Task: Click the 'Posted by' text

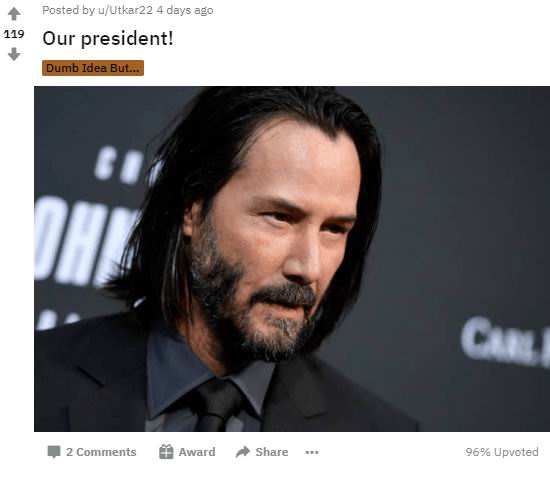Action: (x=68, y=10)
